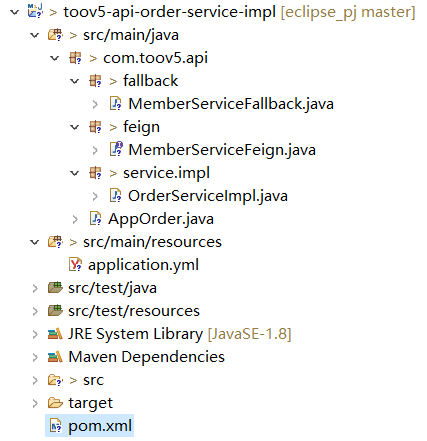Expand the src/test/java folder
Viewport: 427px width, 441px height.
[35, 288]
